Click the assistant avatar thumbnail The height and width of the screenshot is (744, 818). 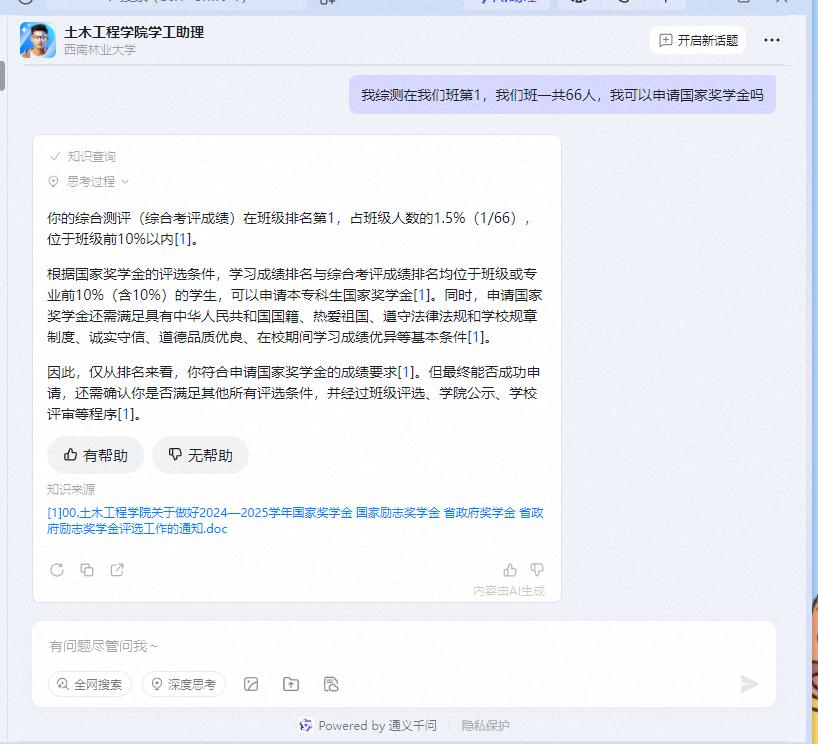37,40
